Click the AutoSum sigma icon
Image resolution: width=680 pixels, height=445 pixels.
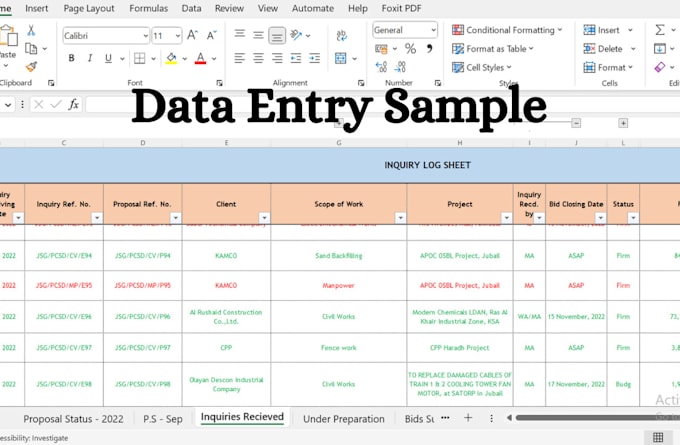coord(660,30)
